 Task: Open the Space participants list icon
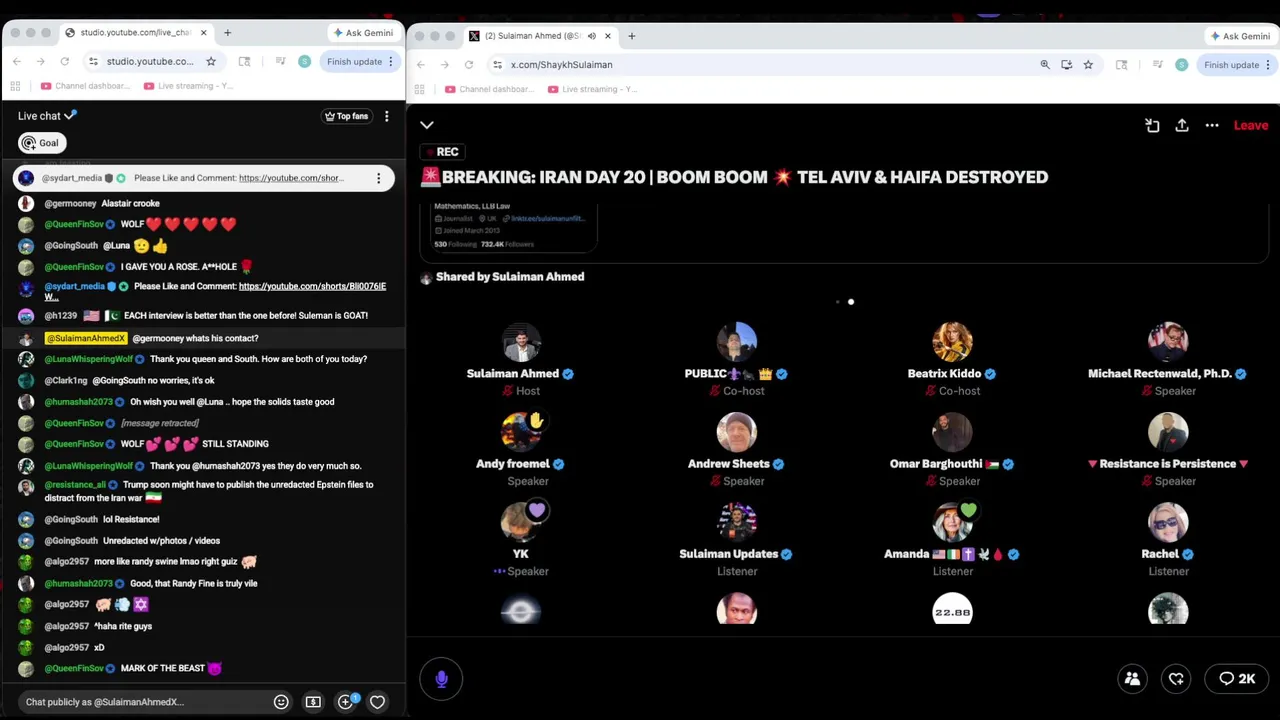coord(1132,679)
